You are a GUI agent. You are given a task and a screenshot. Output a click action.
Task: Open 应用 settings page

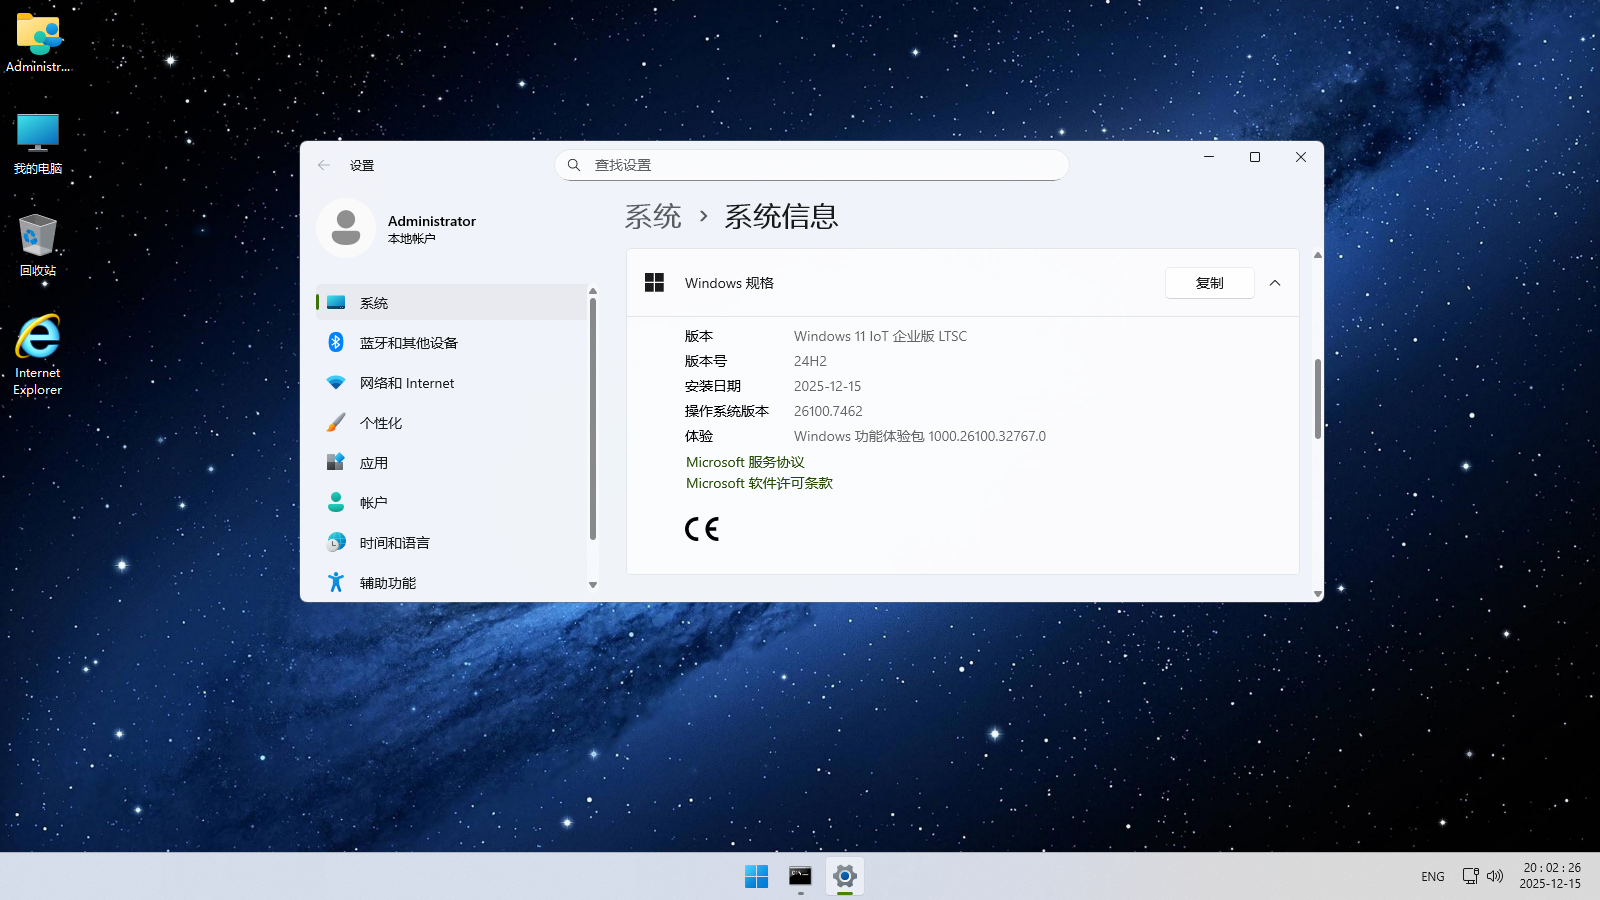[x=451, y=463]
